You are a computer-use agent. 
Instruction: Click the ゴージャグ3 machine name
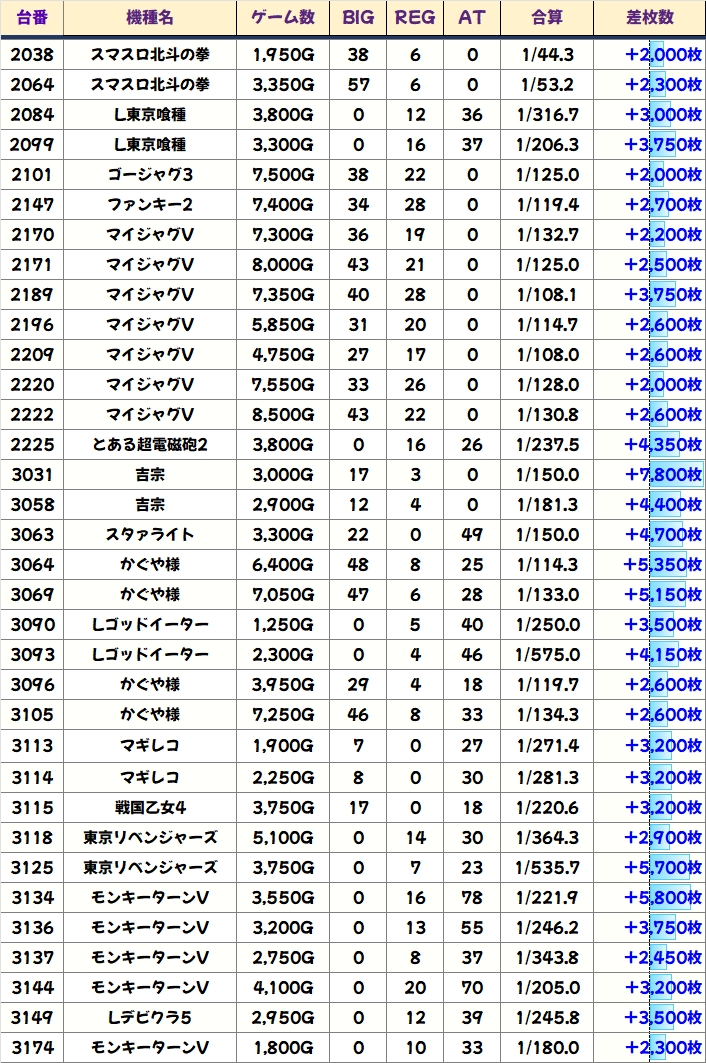150,174
